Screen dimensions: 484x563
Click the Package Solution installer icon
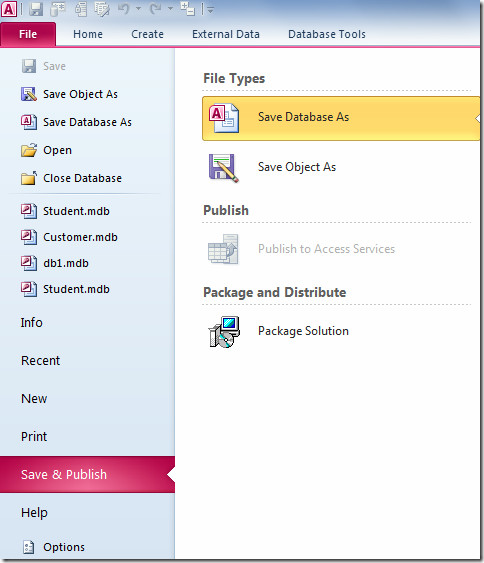click(224, 332)
